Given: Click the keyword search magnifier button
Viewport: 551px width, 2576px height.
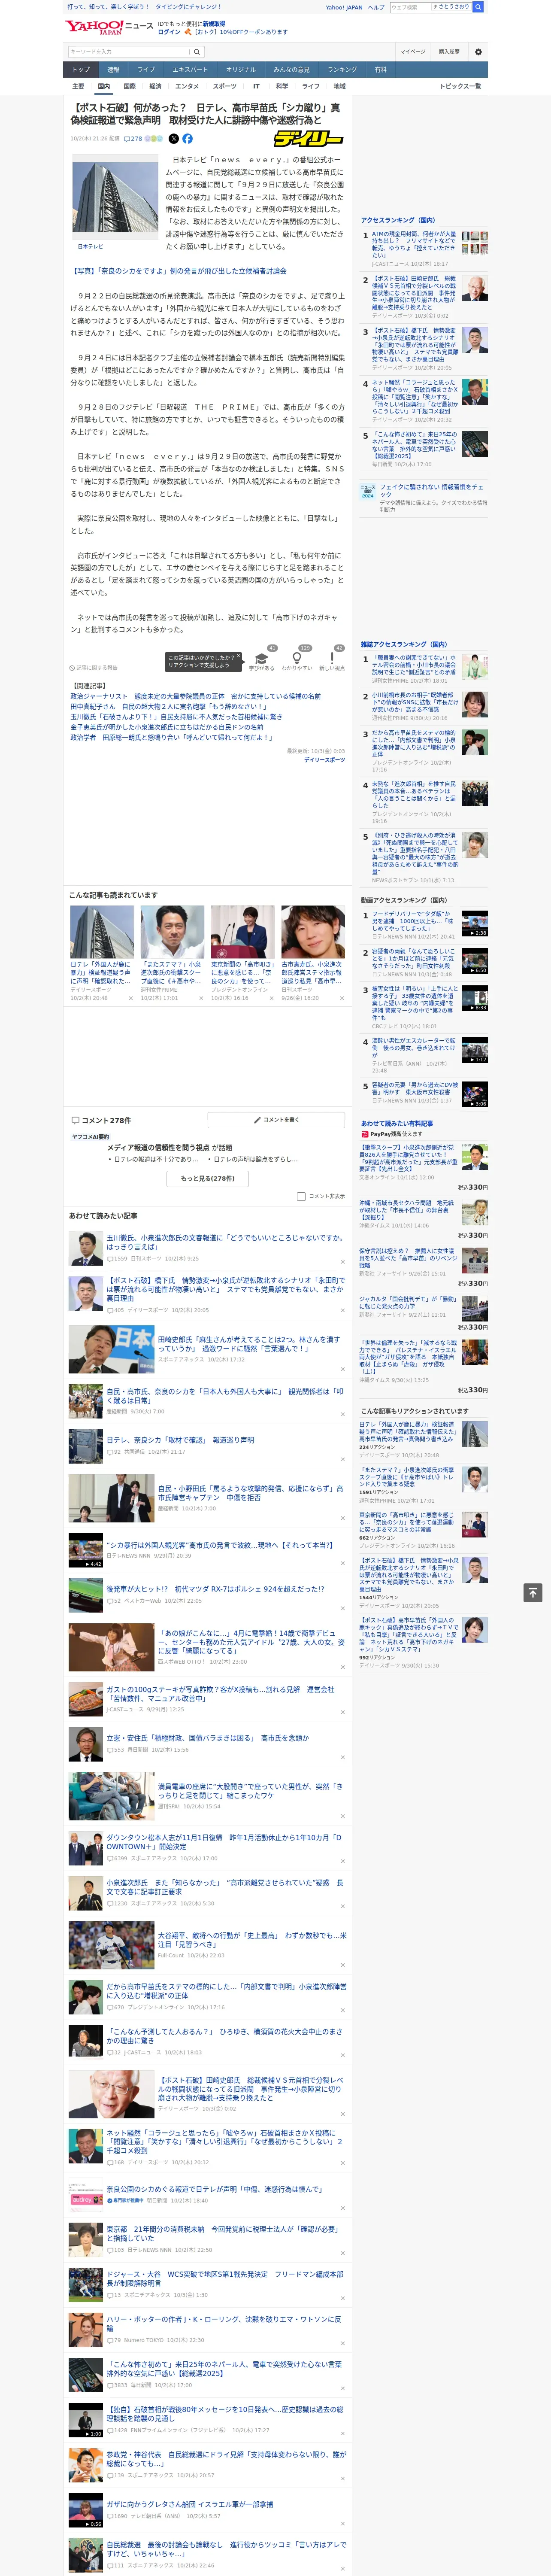Looking at the screenshot, I should [x=197, y=51].
